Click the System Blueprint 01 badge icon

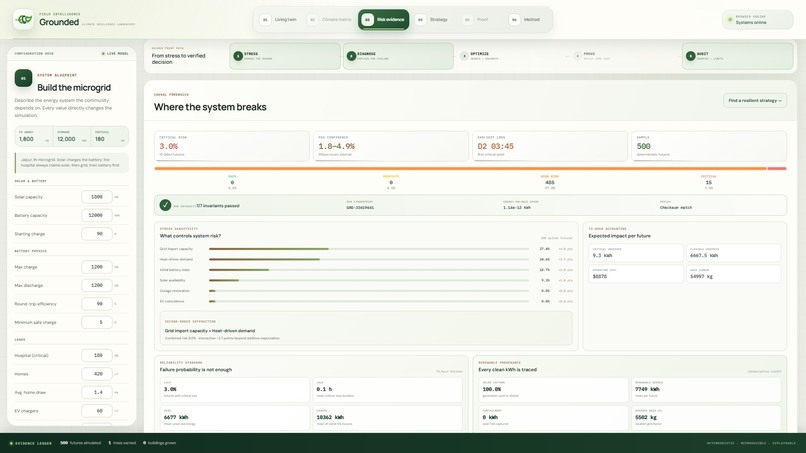click(x=23, y=78)
